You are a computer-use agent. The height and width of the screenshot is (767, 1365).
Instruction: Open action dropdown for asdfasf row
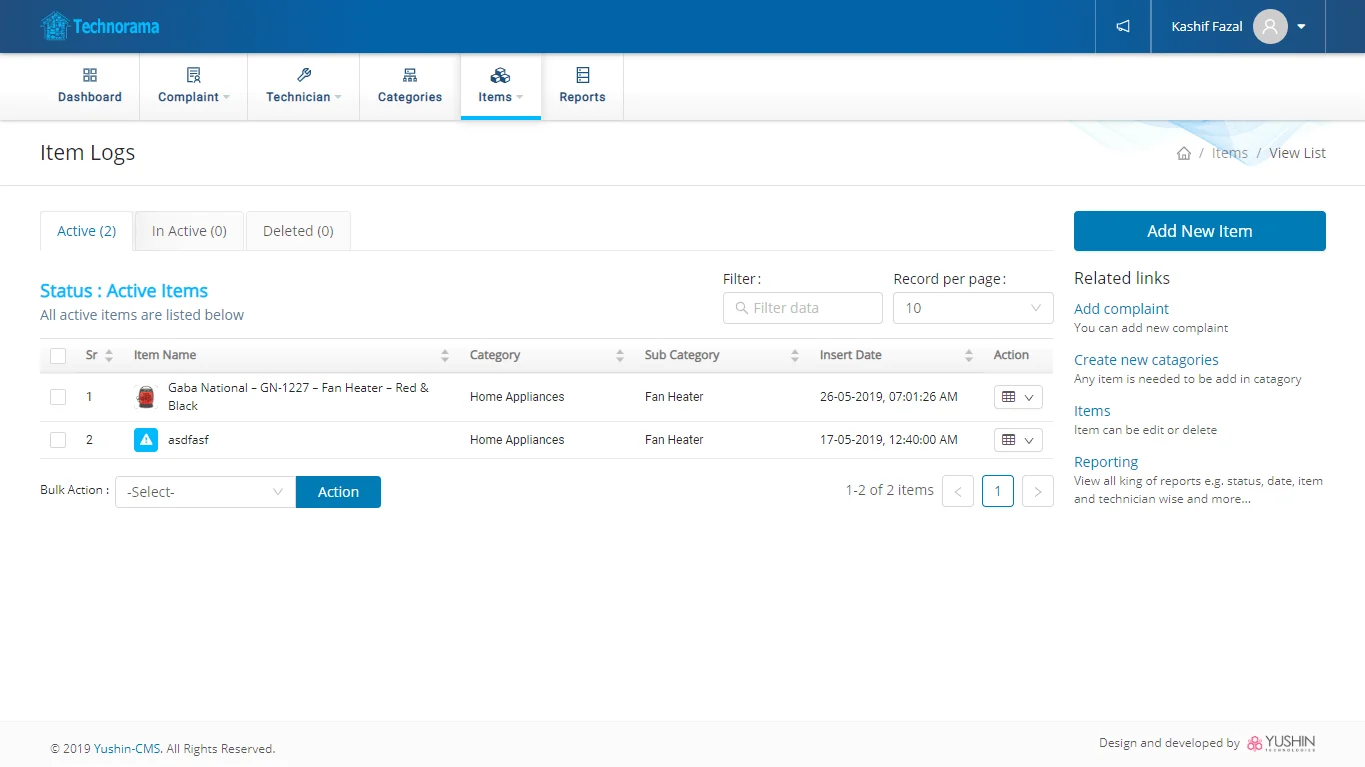tap(1018, 440)
